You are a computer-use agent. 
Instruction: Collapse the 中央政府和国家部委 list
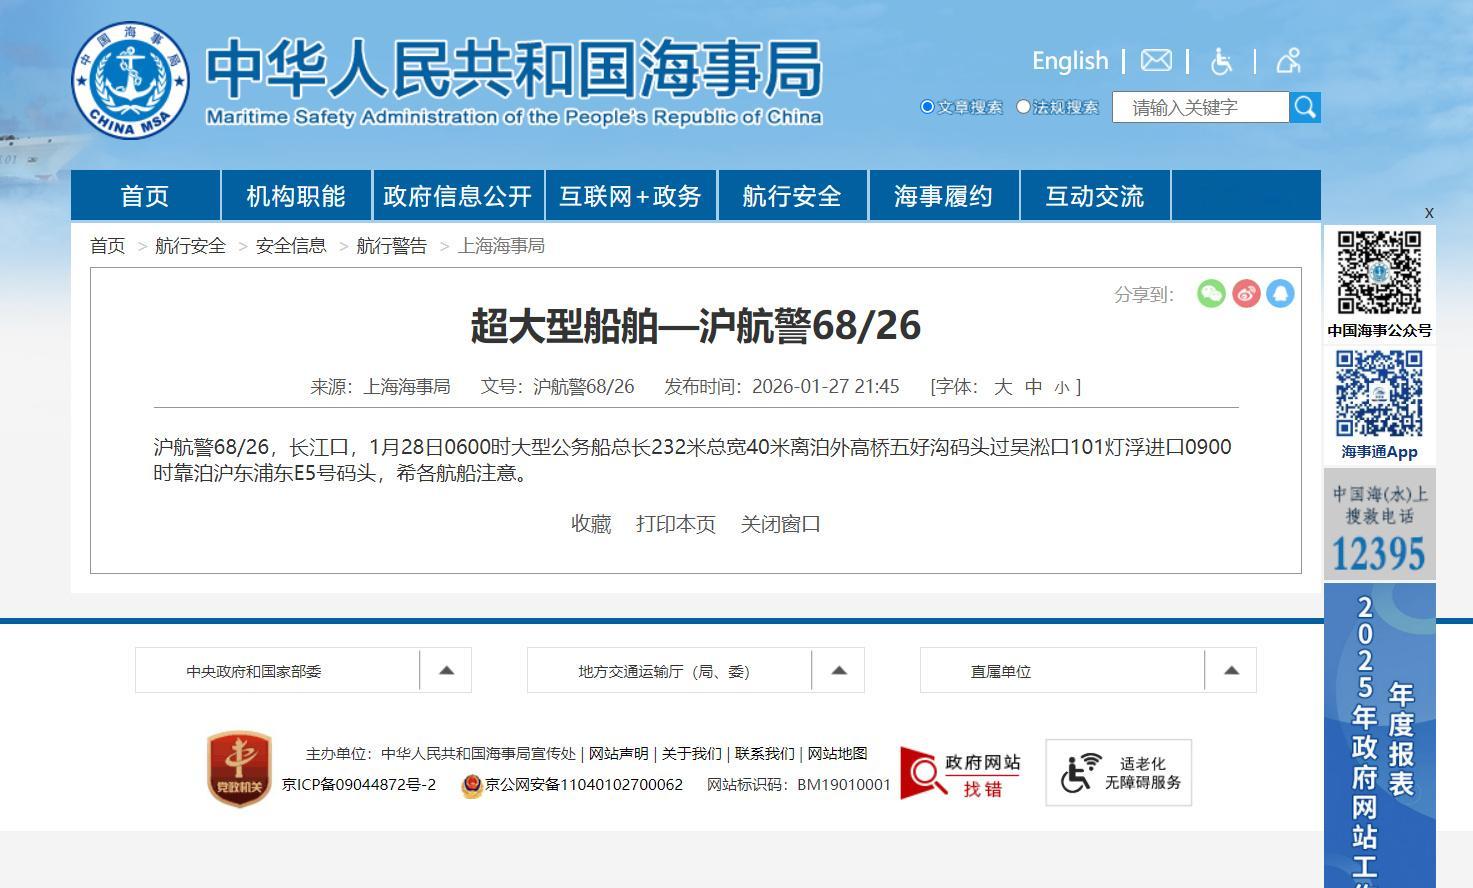coord(446,670)
